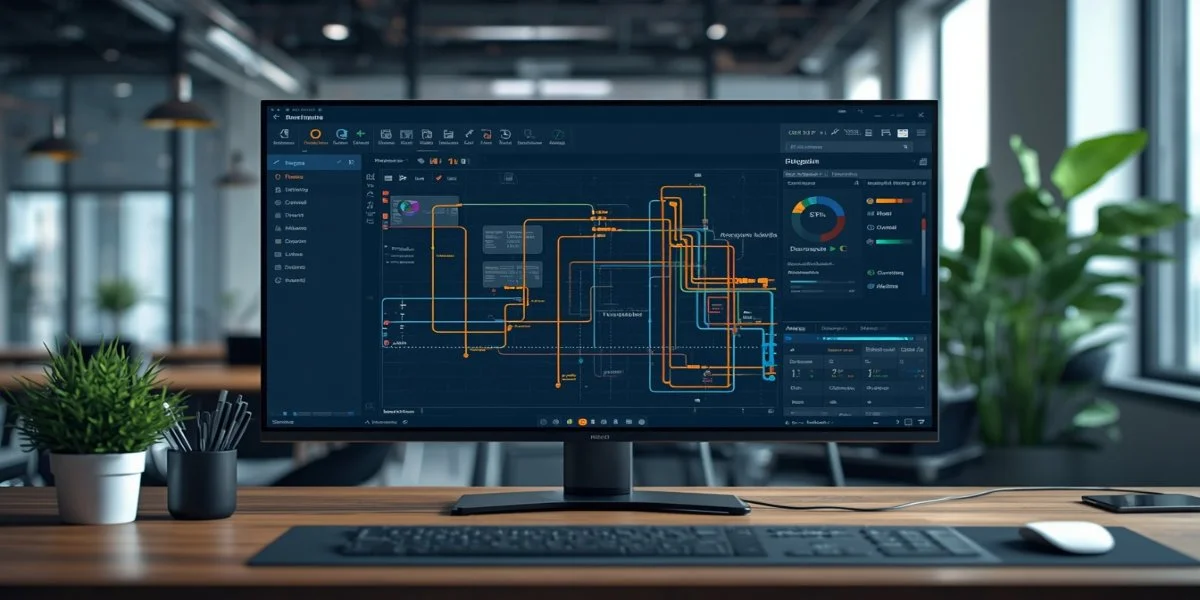Select the first tab in the lower right panel
The image size is (1200, 600).
pyautogui.click(x=796, y=328)
